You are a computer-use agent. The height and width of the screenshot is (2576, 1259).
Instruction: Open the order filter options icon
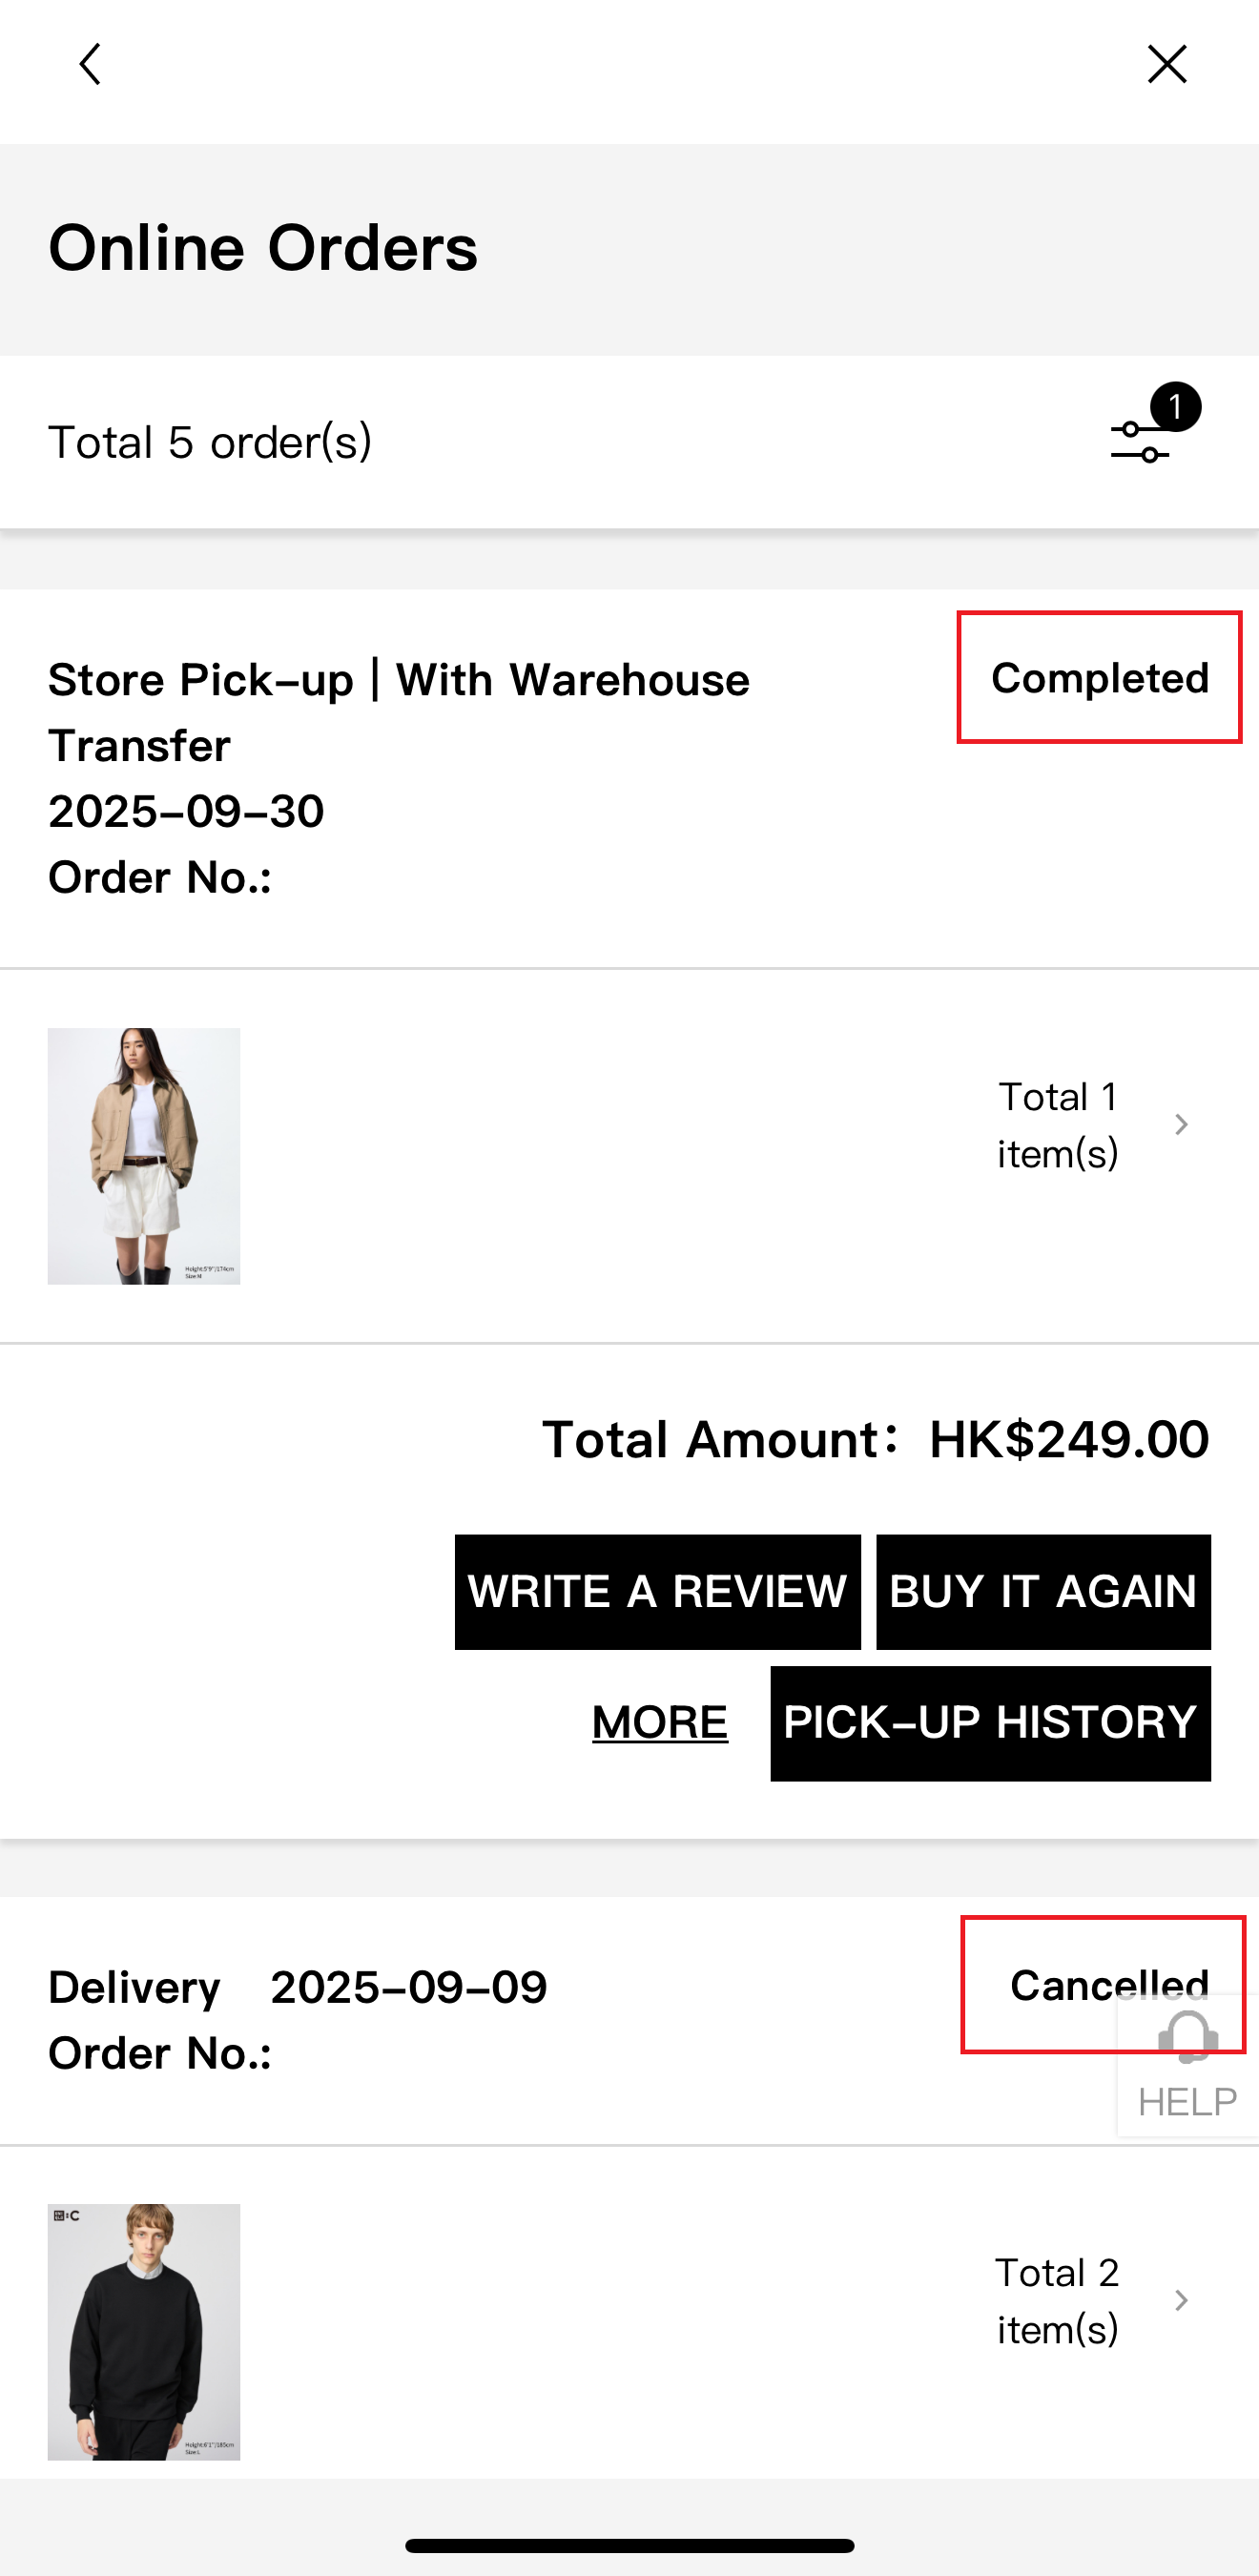click(1140, 442)
